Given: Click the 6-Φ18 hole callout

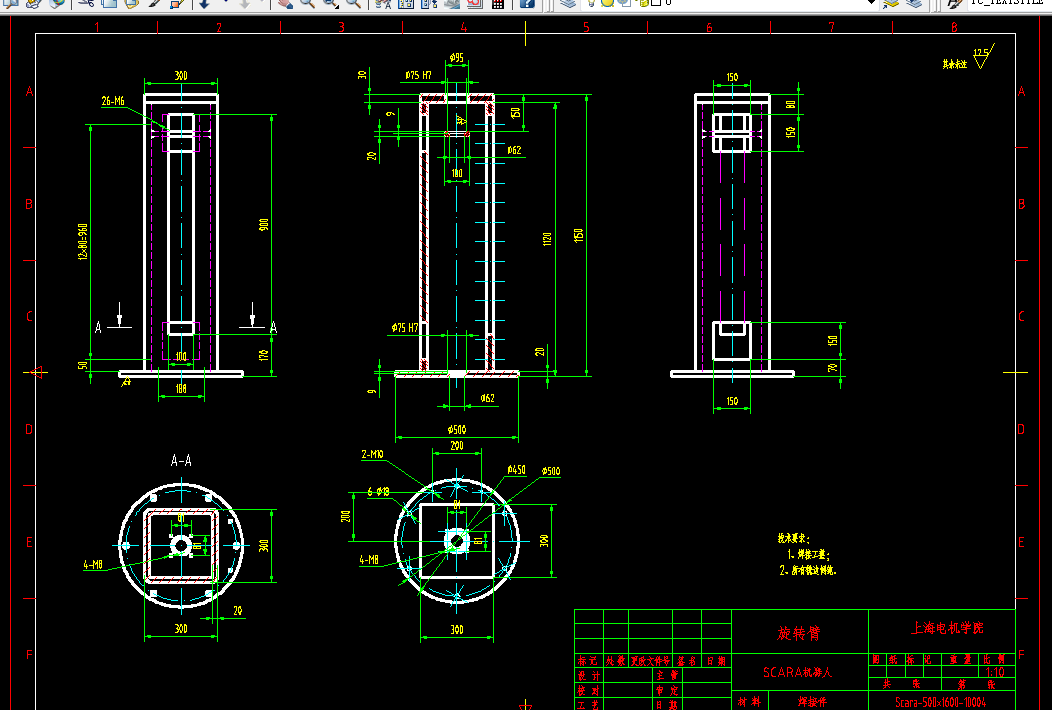Looking at the screenshot, I should click(x=378, y=492).
